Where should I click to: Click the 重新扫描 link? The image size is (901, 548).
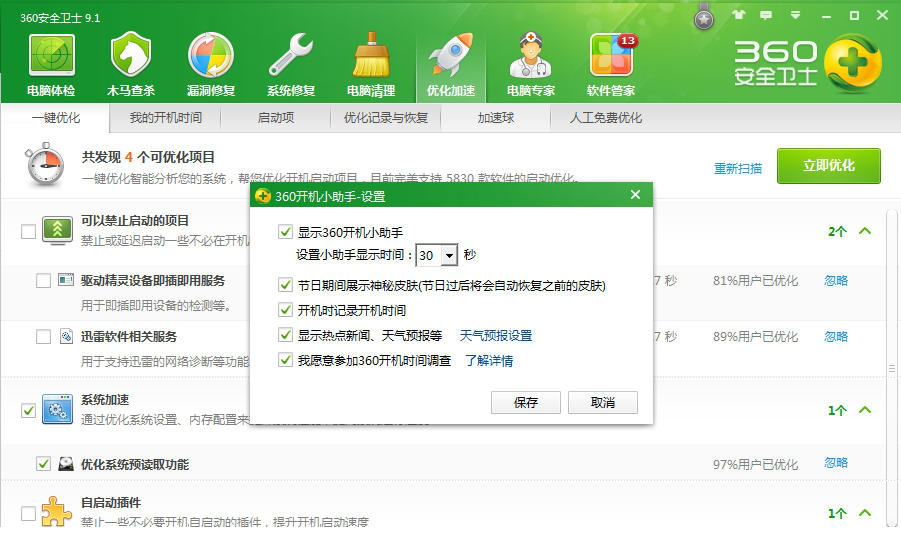(738, 168)
